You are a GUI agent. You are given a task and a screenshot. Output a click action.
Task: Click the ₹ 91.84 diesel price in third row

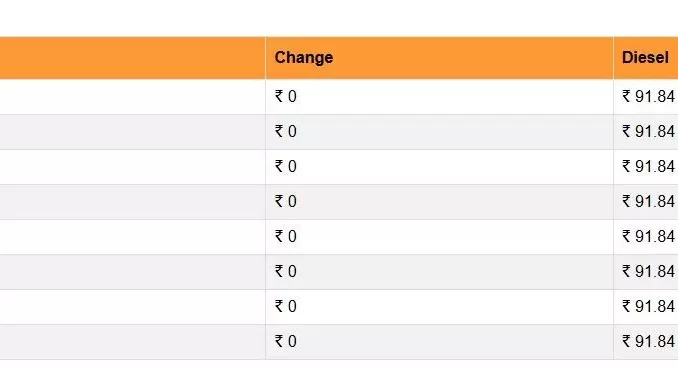[x=648, y=166]
